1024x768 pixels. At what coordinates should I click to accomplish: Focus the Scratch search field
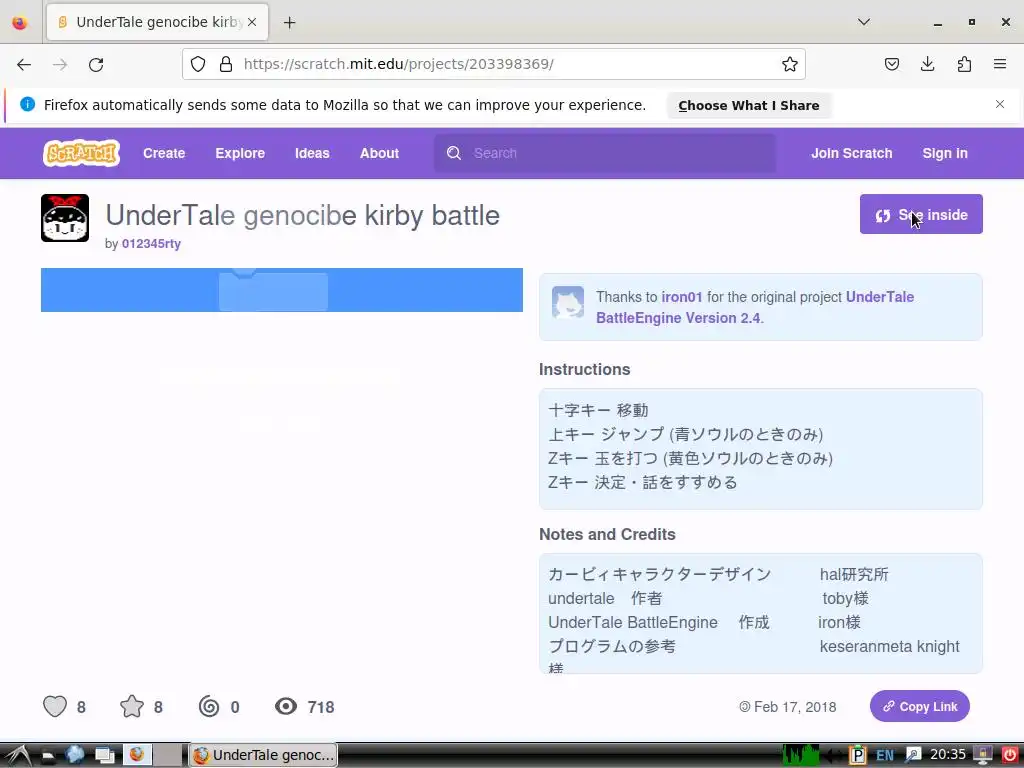[x=605, y=153]
